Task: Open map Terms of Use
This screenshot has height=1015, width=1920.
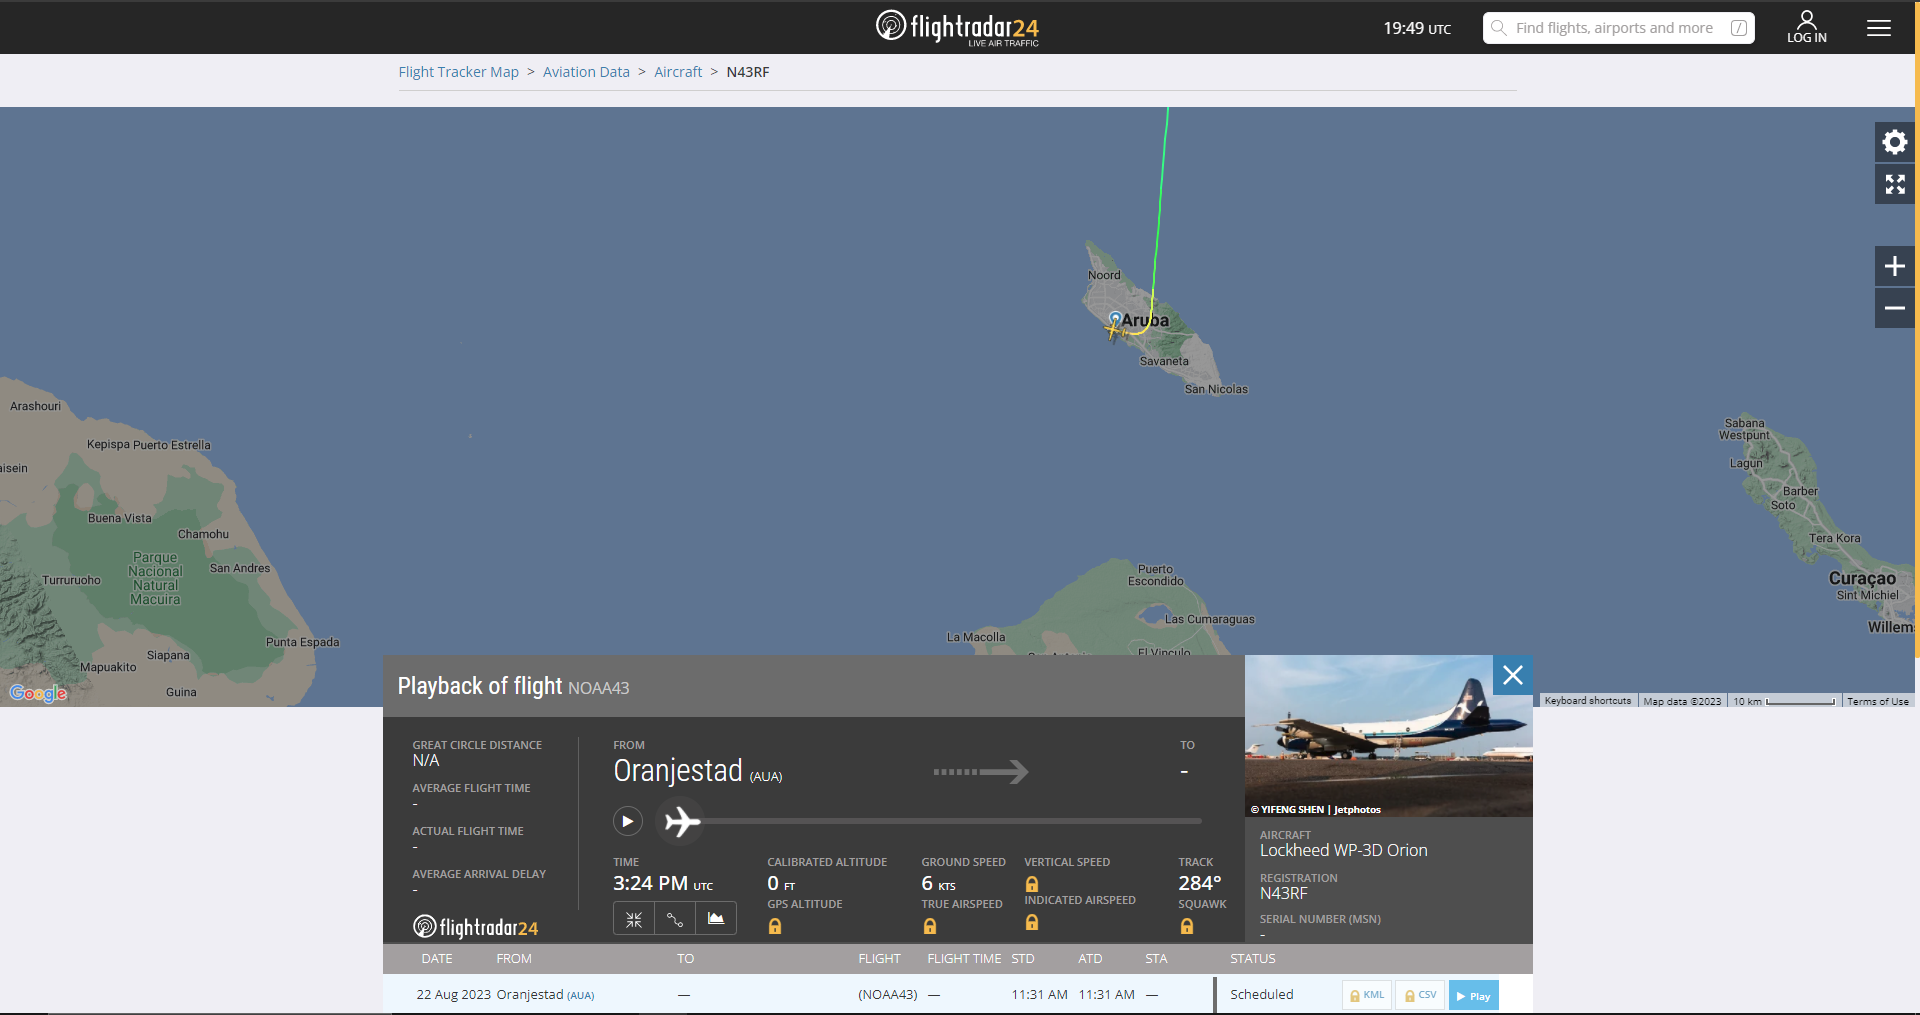Action: 1877,701
